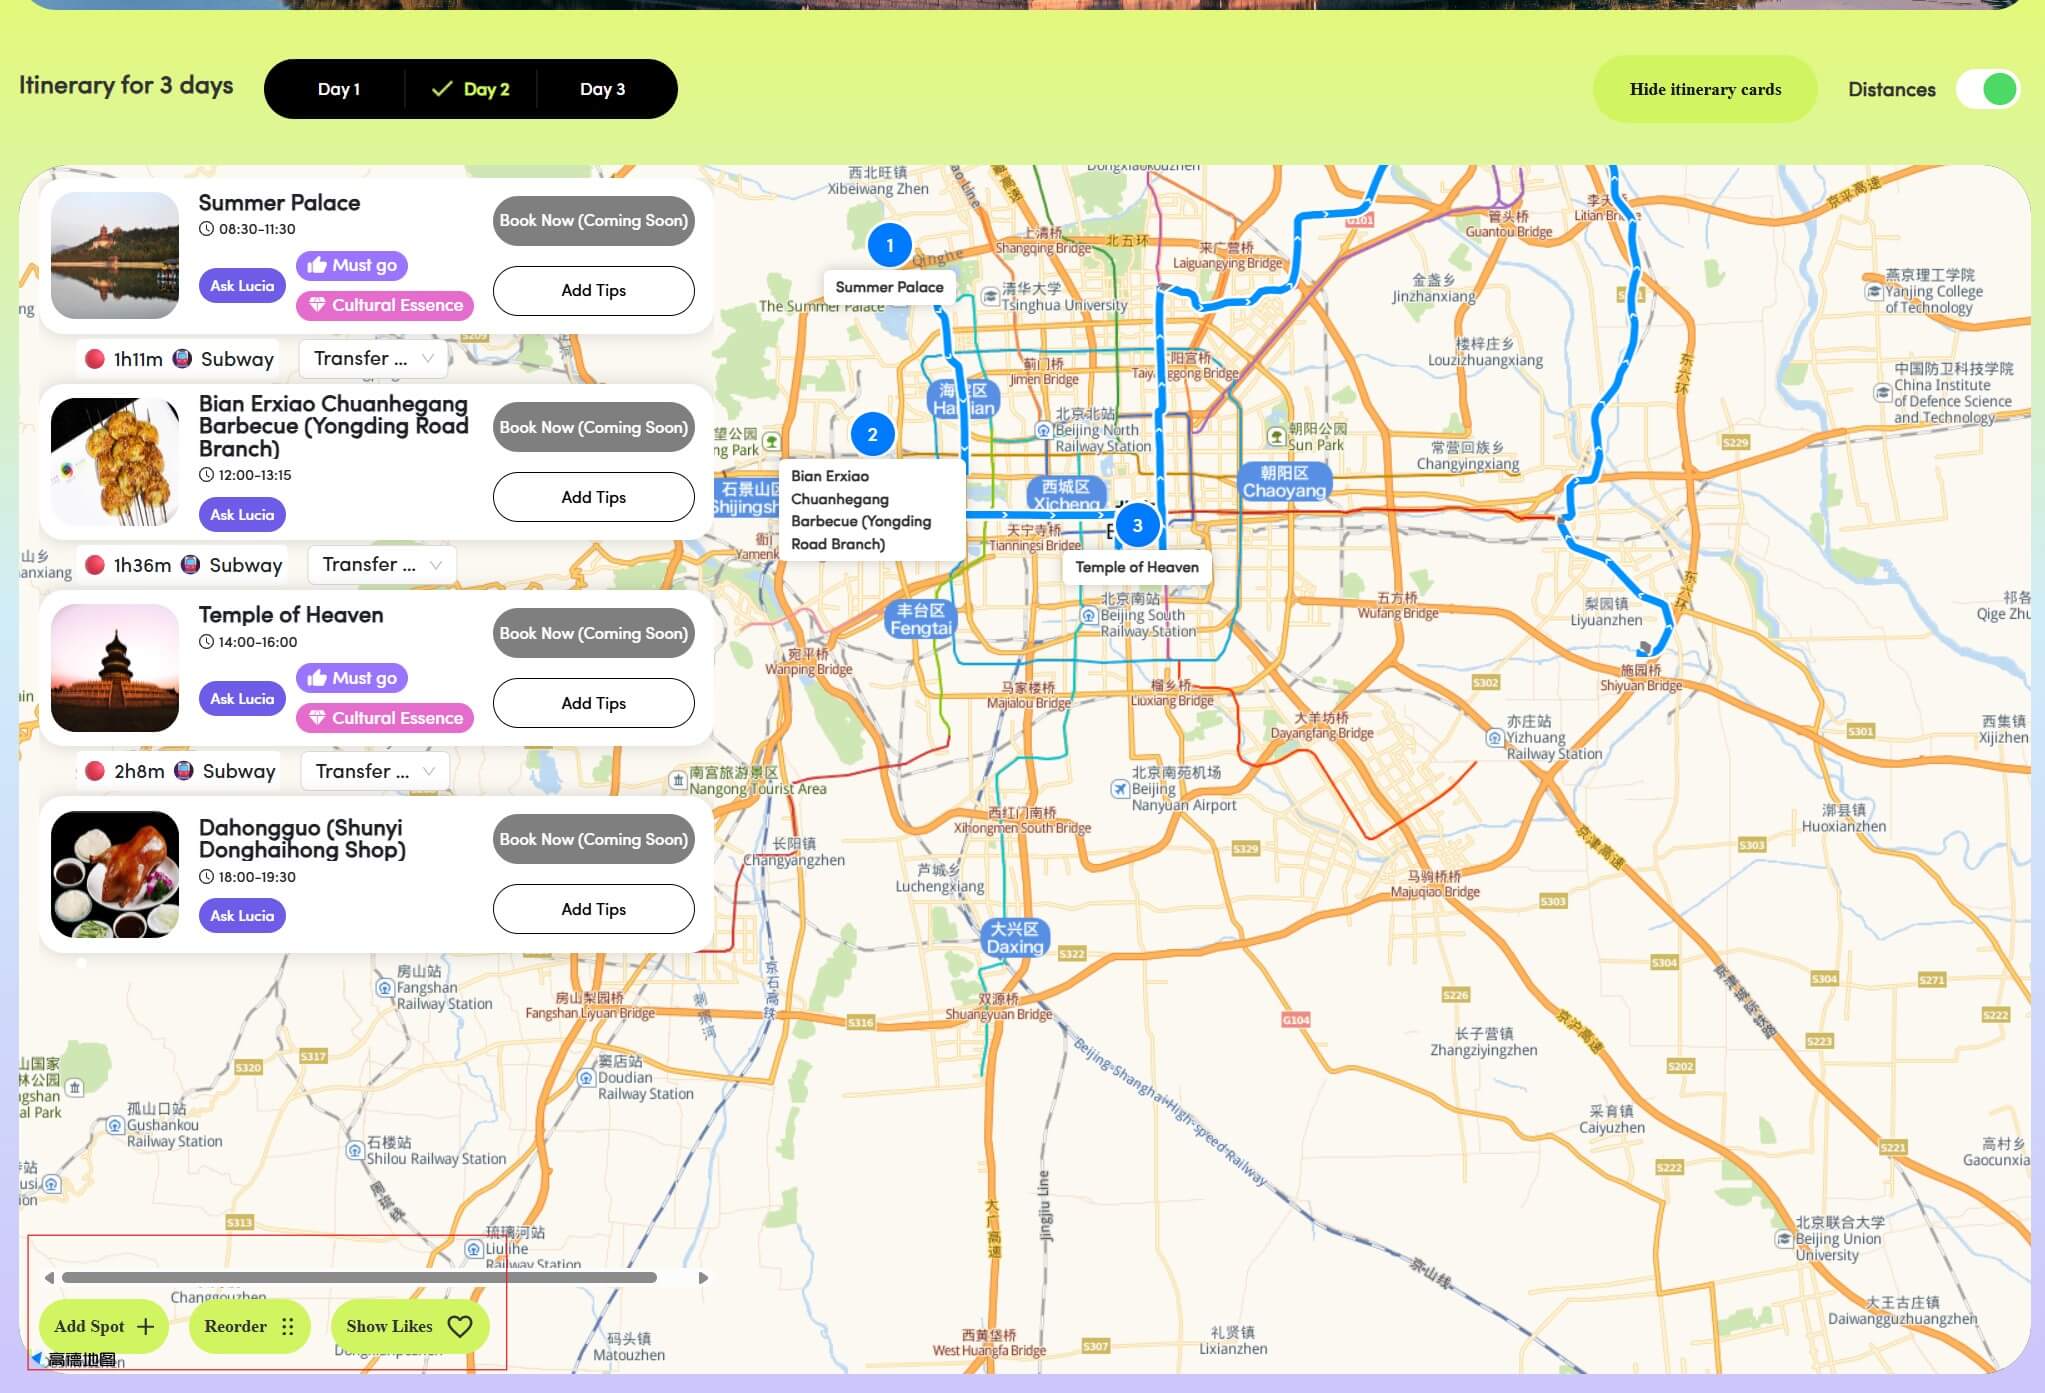Click map marker number 1 at Summer Palace

(889, 245)
